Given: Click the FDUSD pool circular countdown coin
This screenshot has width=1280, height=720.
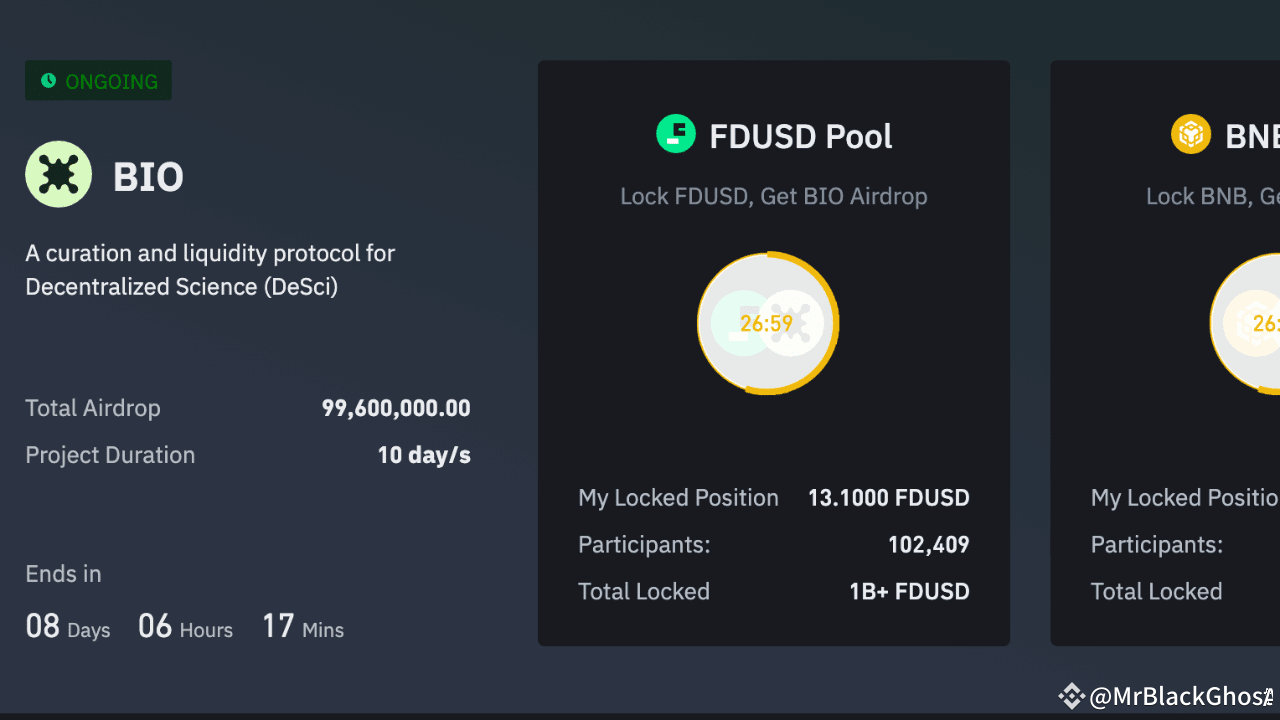Looking at the screenshot, I should 767,323.
